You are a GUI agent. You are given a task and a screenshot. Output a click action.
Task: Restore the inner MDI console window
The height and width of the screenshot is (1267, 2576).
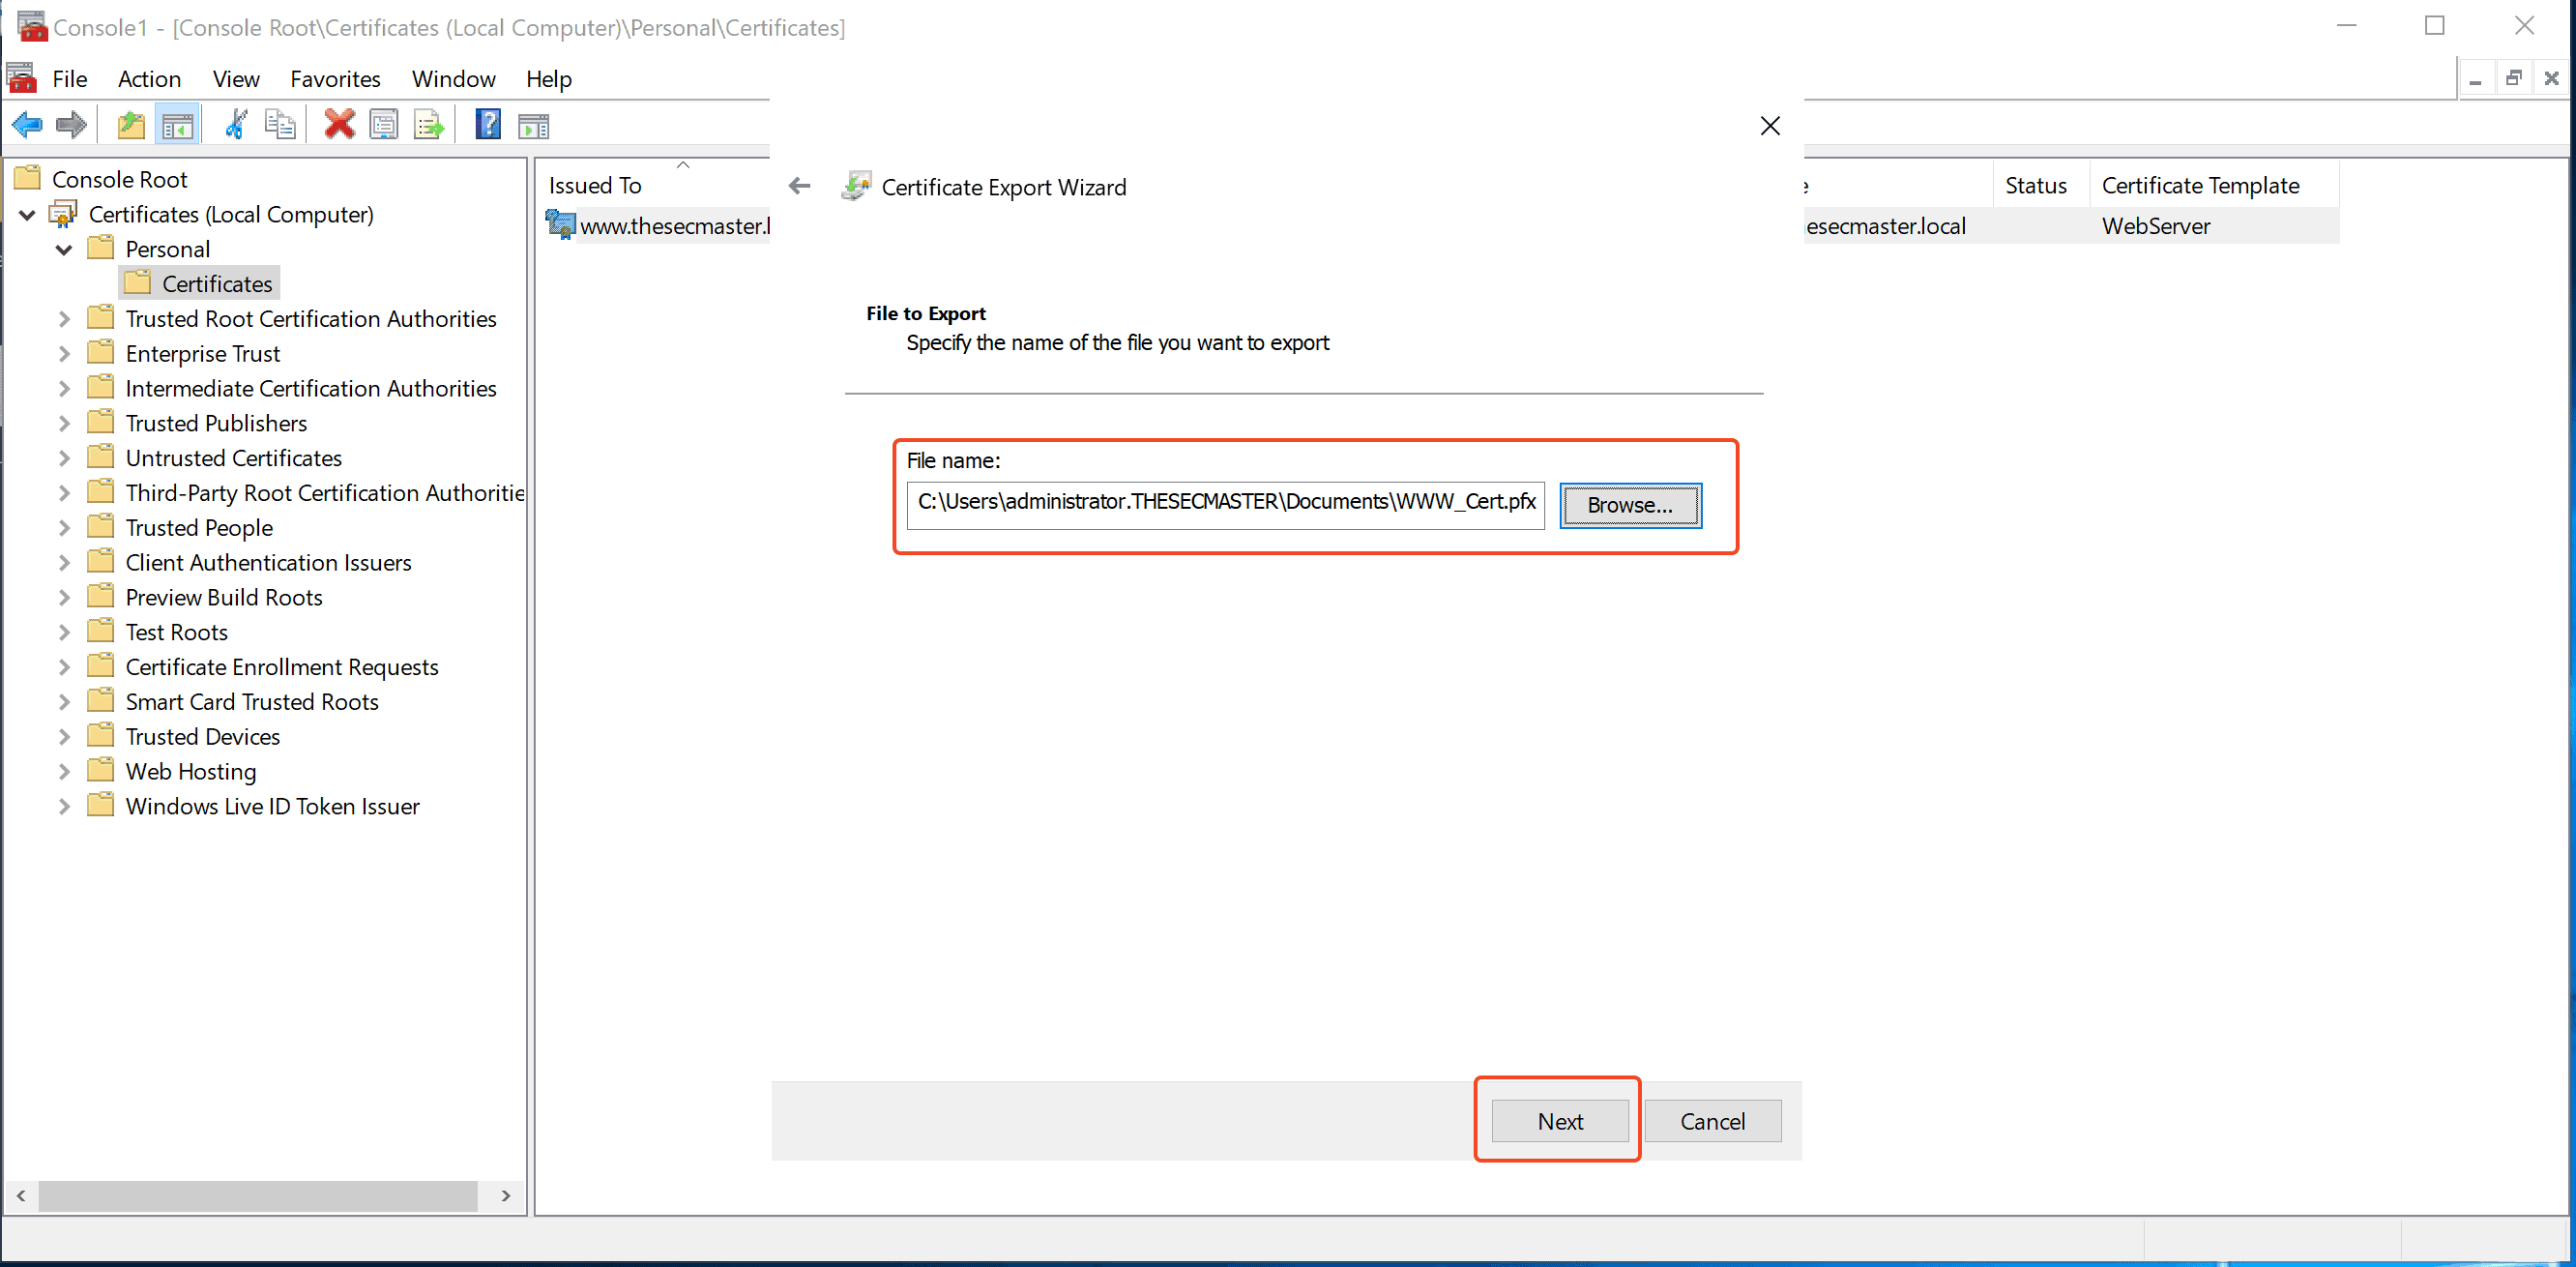coord(2513,79)
